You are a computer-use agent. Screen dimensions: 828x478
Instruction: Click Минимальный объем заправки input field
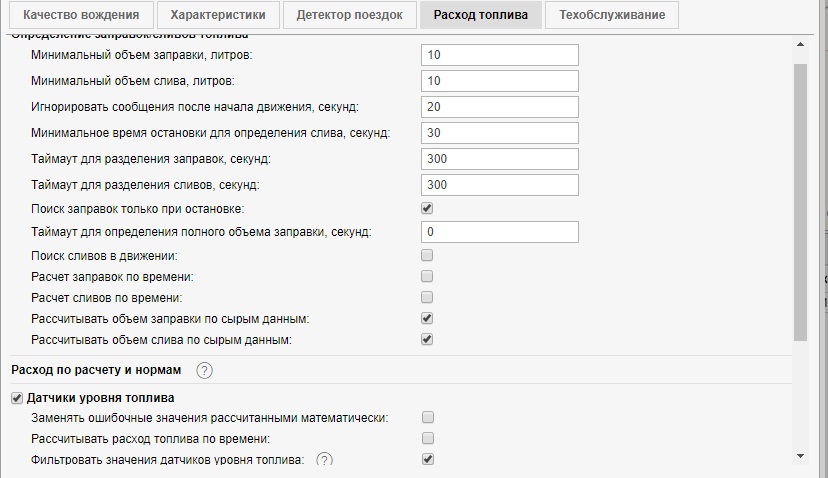(x=499, y=55)
